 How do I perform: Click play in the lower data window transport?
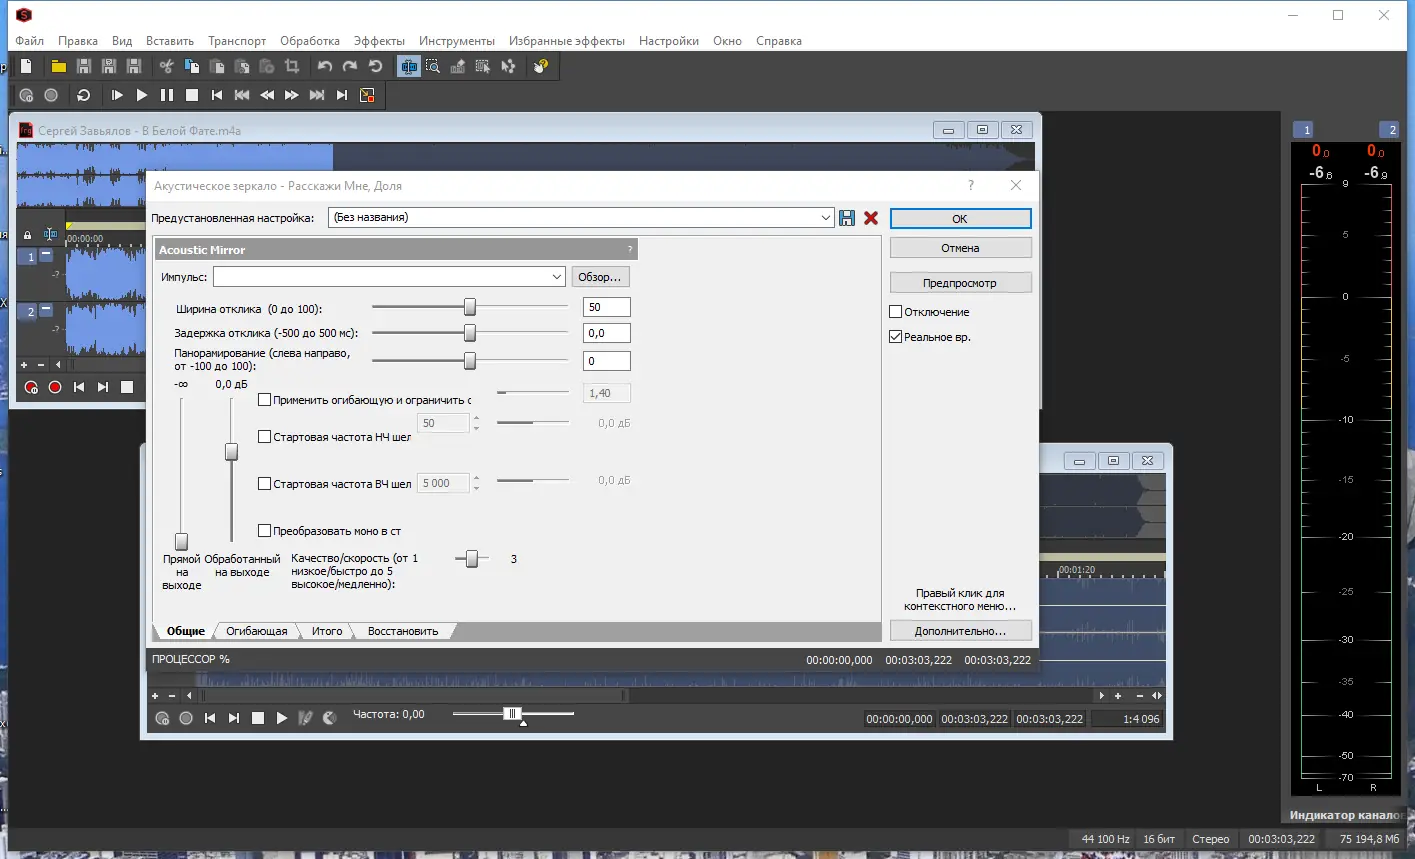pyautogui.click(x=282, y=718)
